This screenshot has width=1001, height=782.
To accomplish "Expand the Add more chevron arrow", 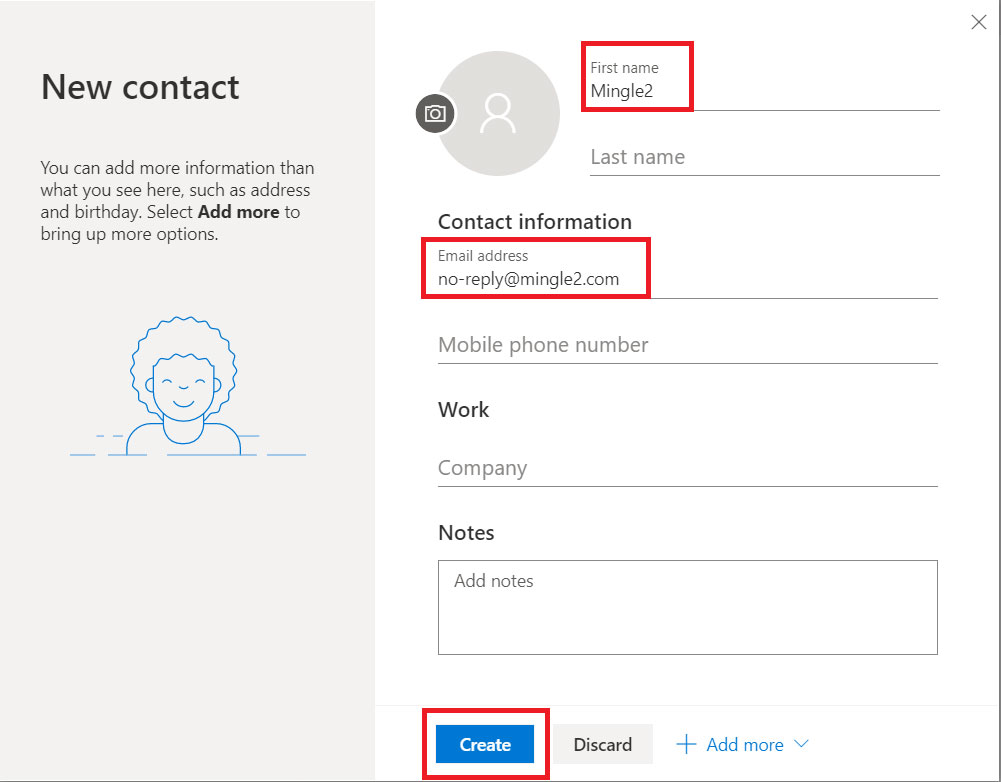I will 801,744.
